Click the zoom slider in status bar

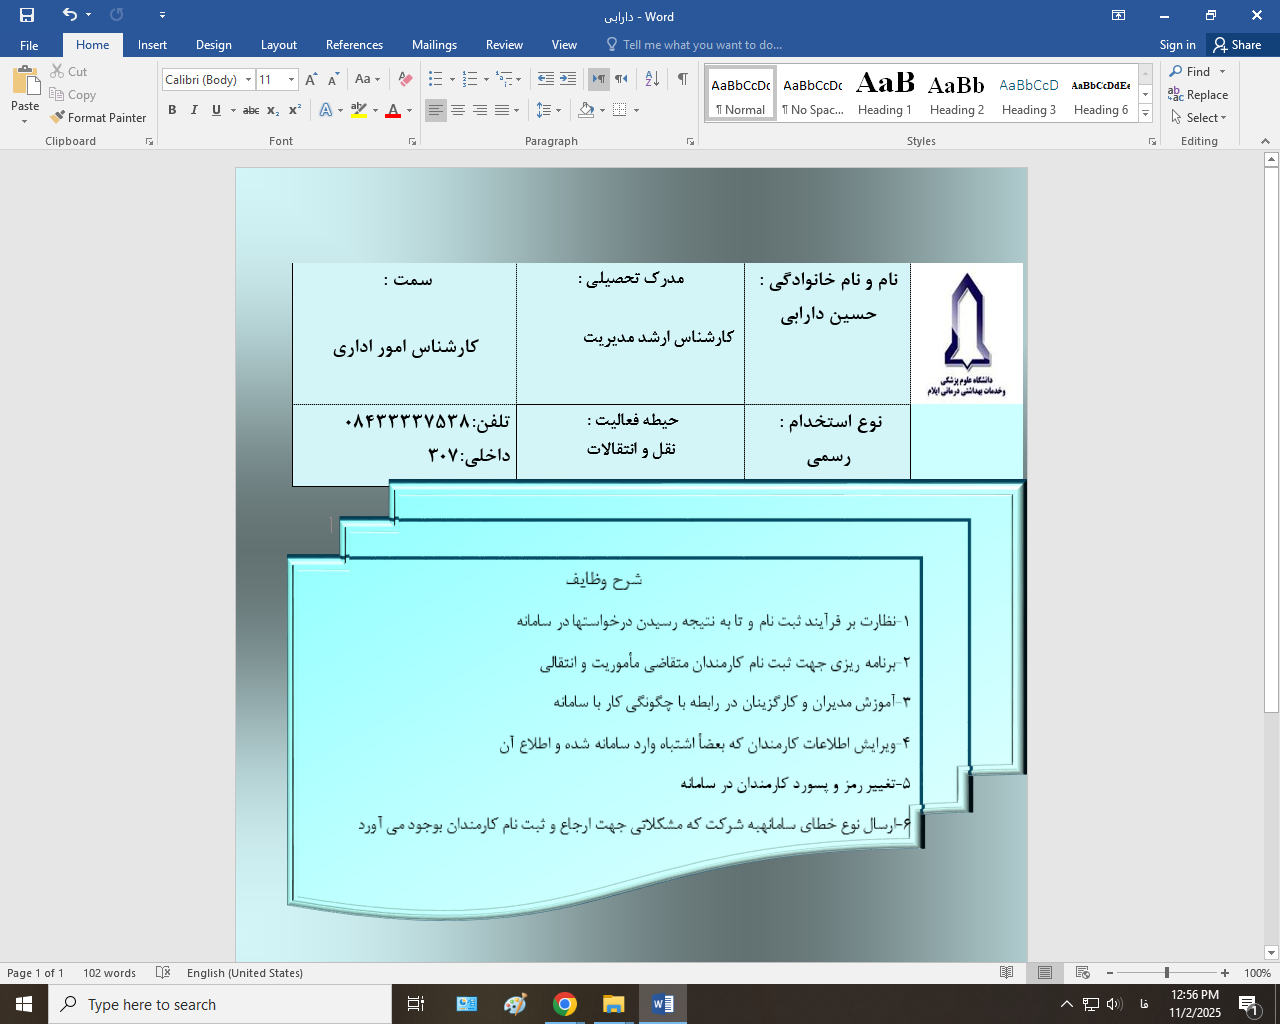click(x=1166, y=973)
